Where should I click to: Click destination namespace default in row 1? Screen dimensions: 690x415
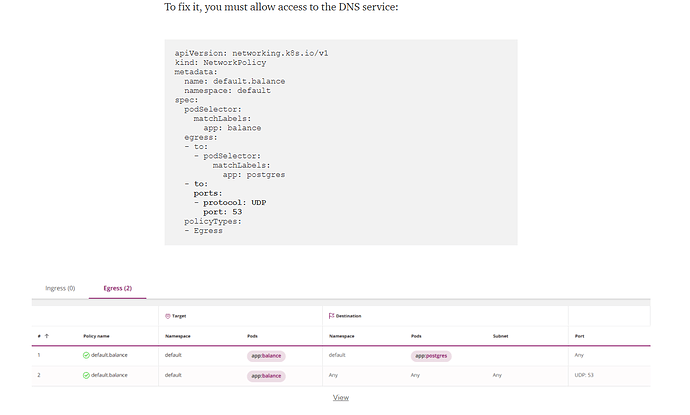pos(337,355)
